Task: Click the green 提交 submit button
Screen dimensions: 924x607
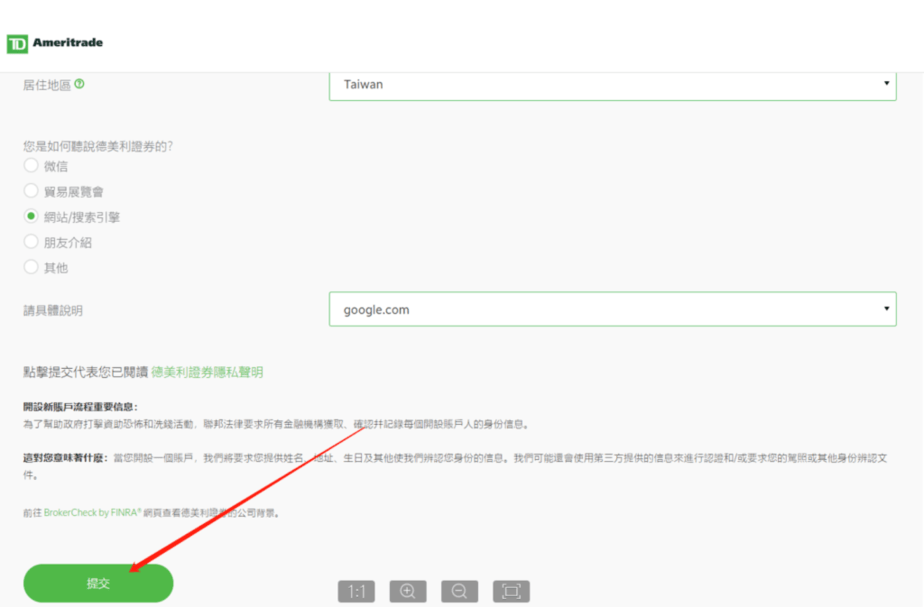Action: tap(98, 583)
